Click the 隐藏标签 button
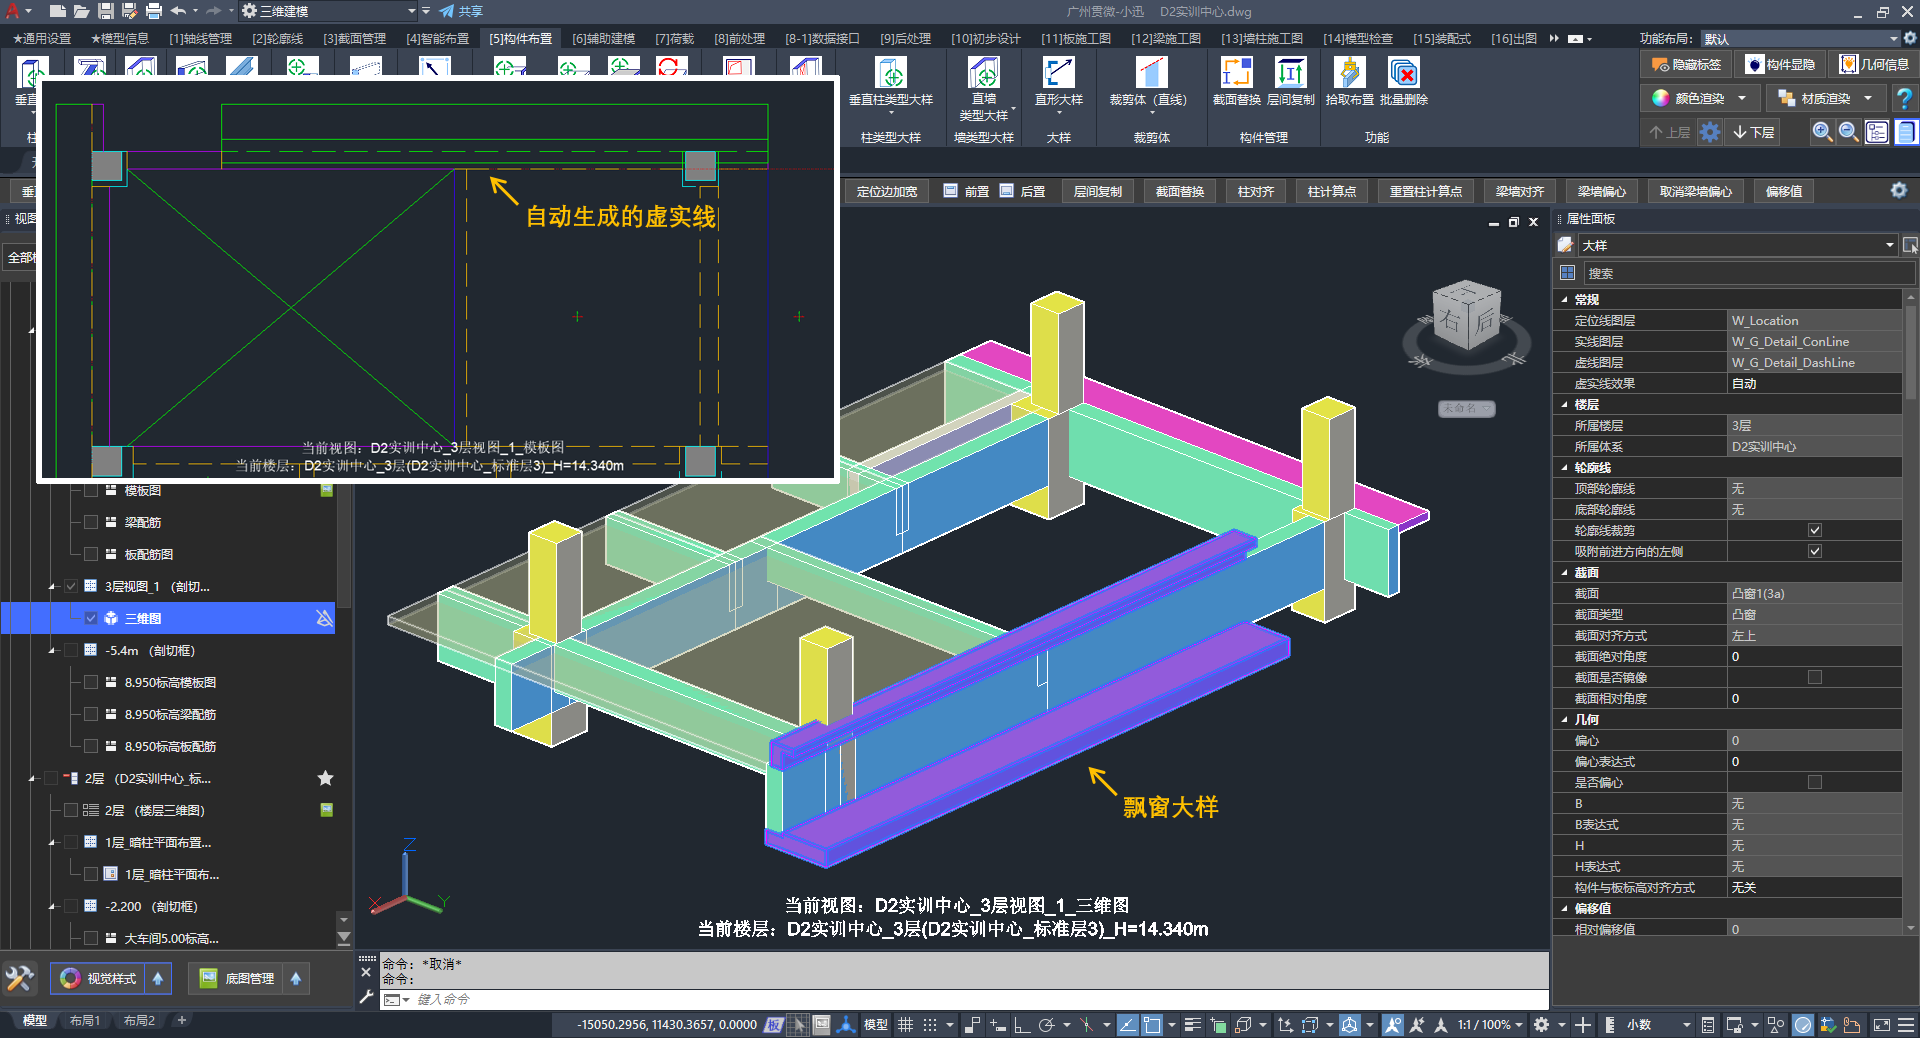1920x1038 pixels. click(1686, 64)
